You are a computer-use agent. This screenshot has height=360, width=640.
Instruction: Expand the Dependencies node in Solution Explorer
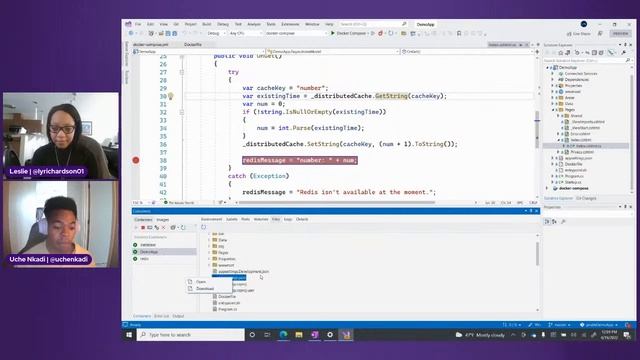(x=553, y=80)
